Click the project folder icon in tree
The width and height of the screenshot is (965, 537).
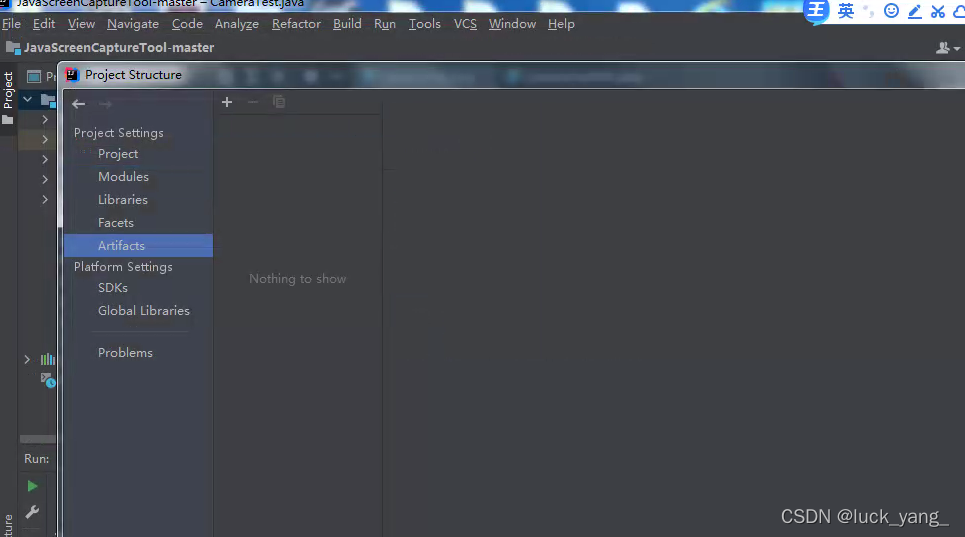(48, 100)
